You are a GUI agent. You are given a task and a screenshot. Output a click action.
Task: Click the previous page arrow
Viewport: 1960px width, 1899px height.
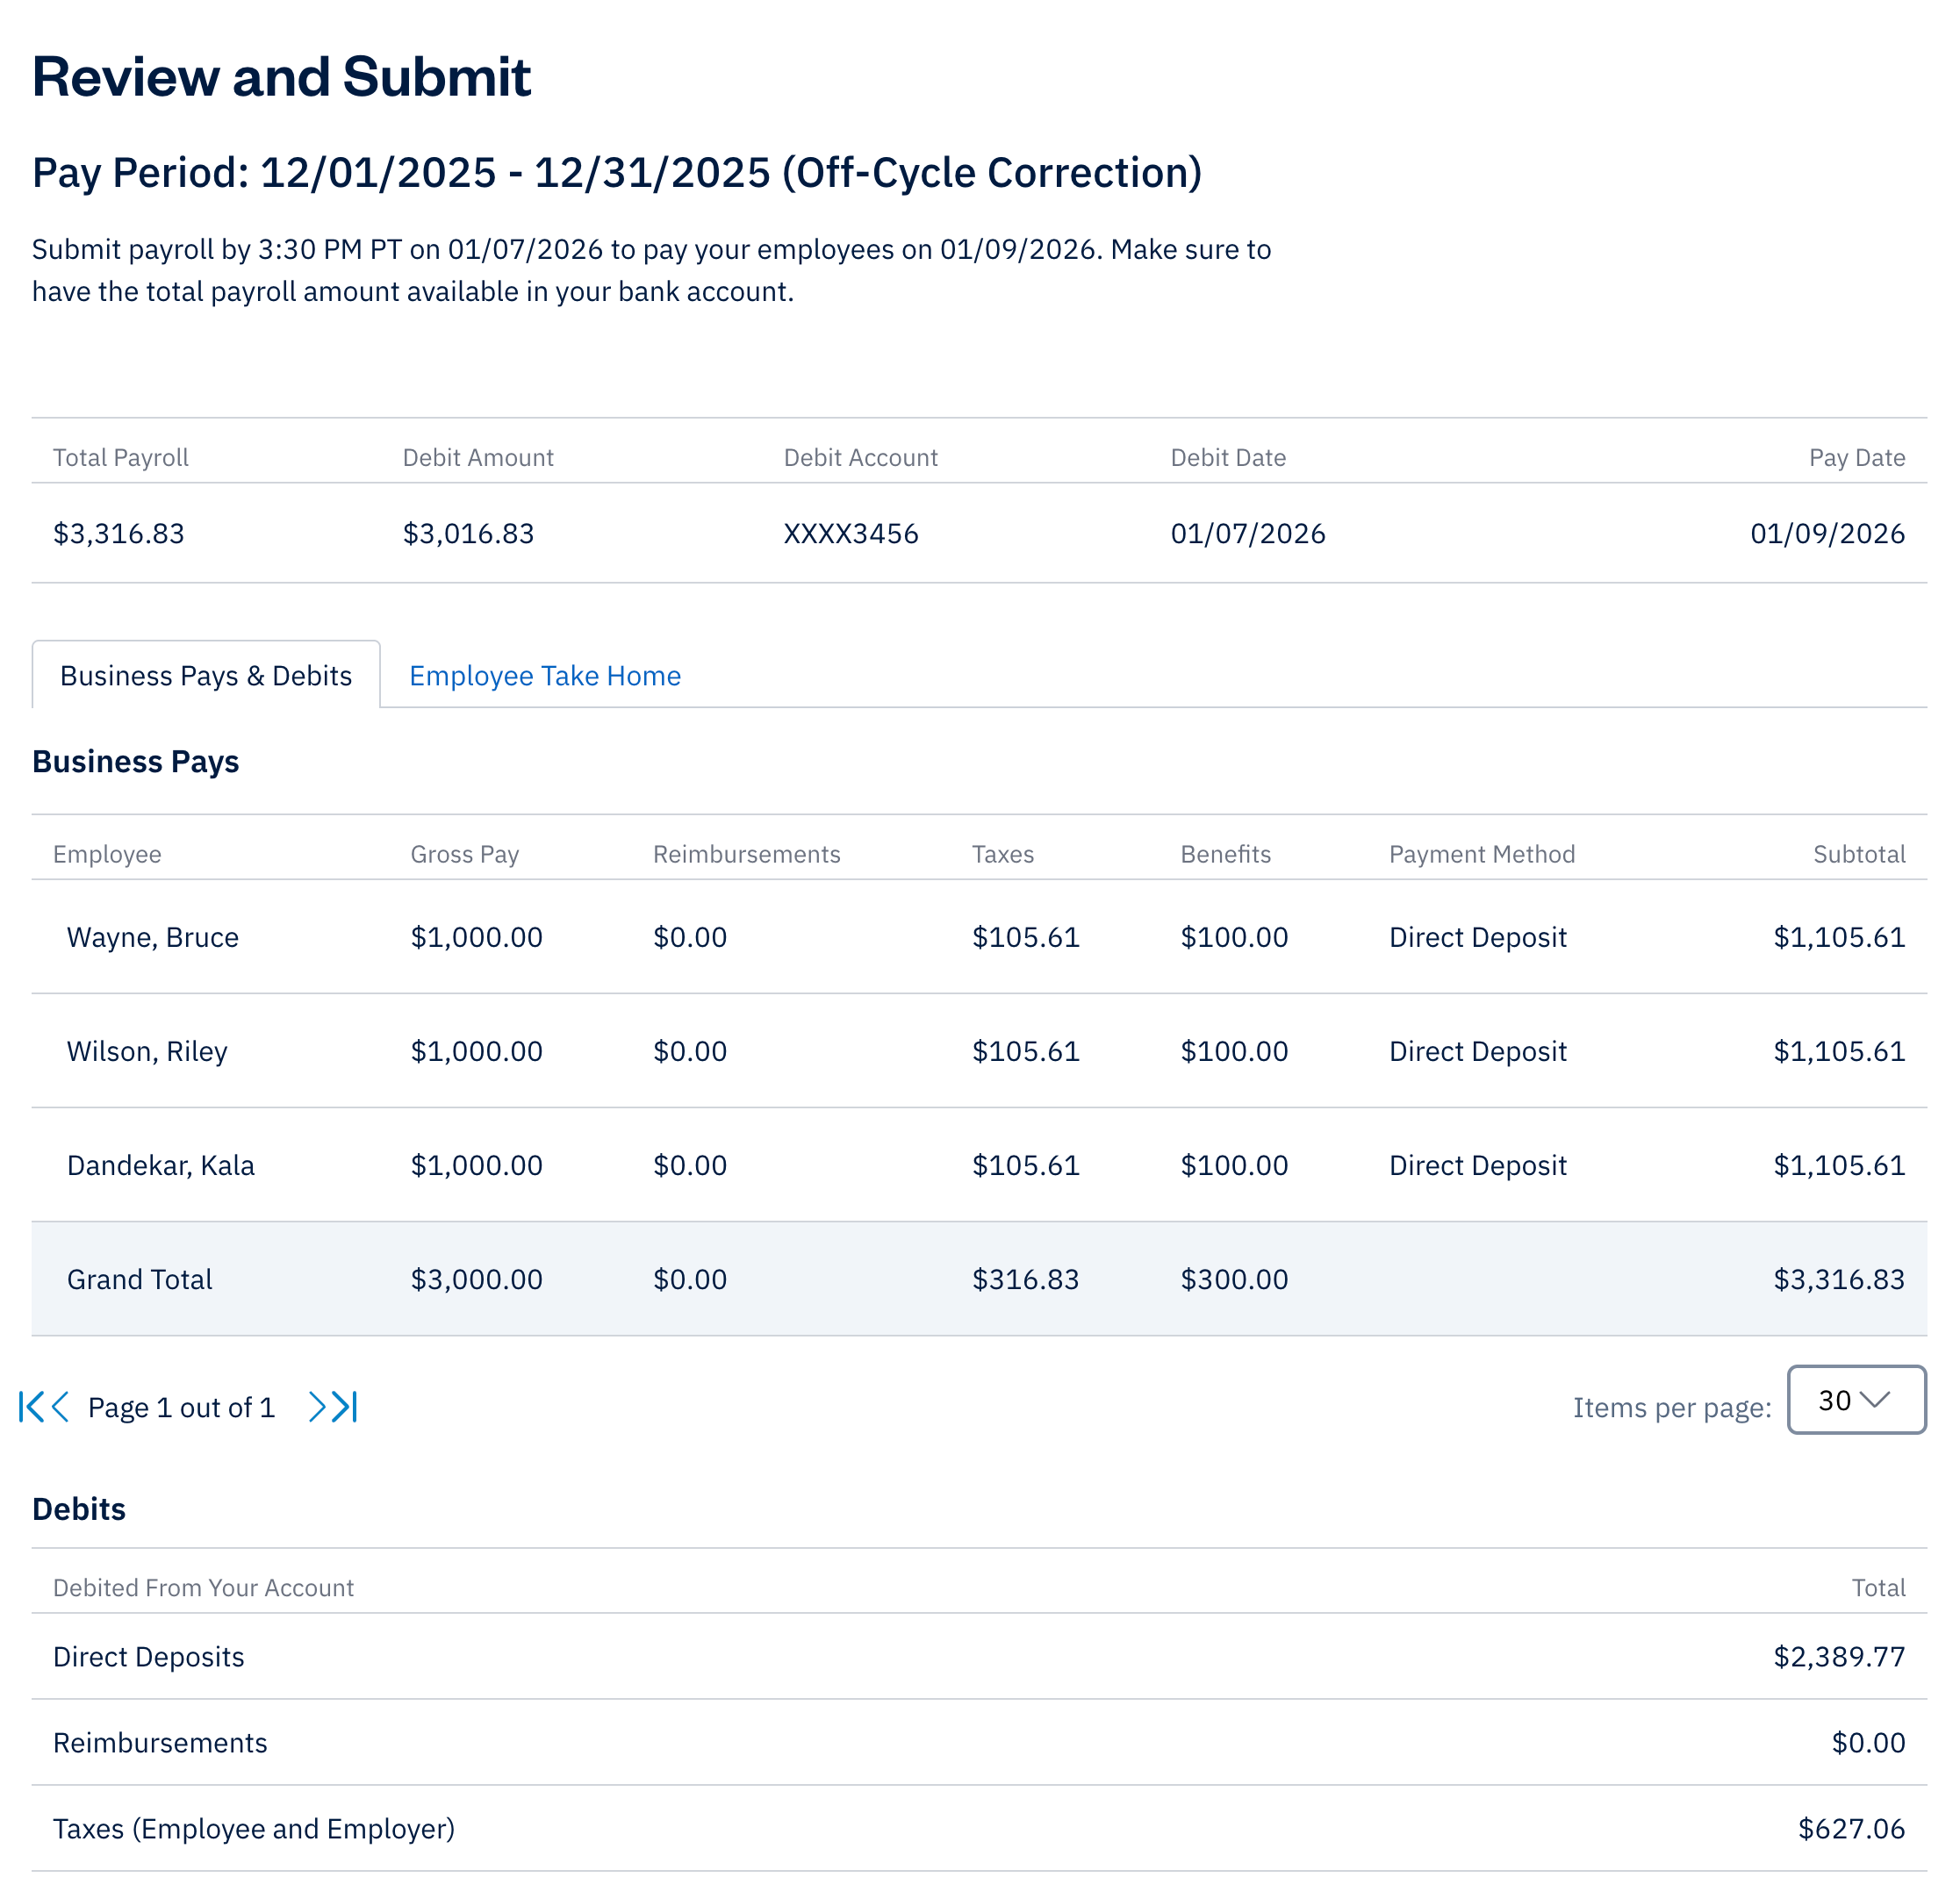[x=60, y=1406]
